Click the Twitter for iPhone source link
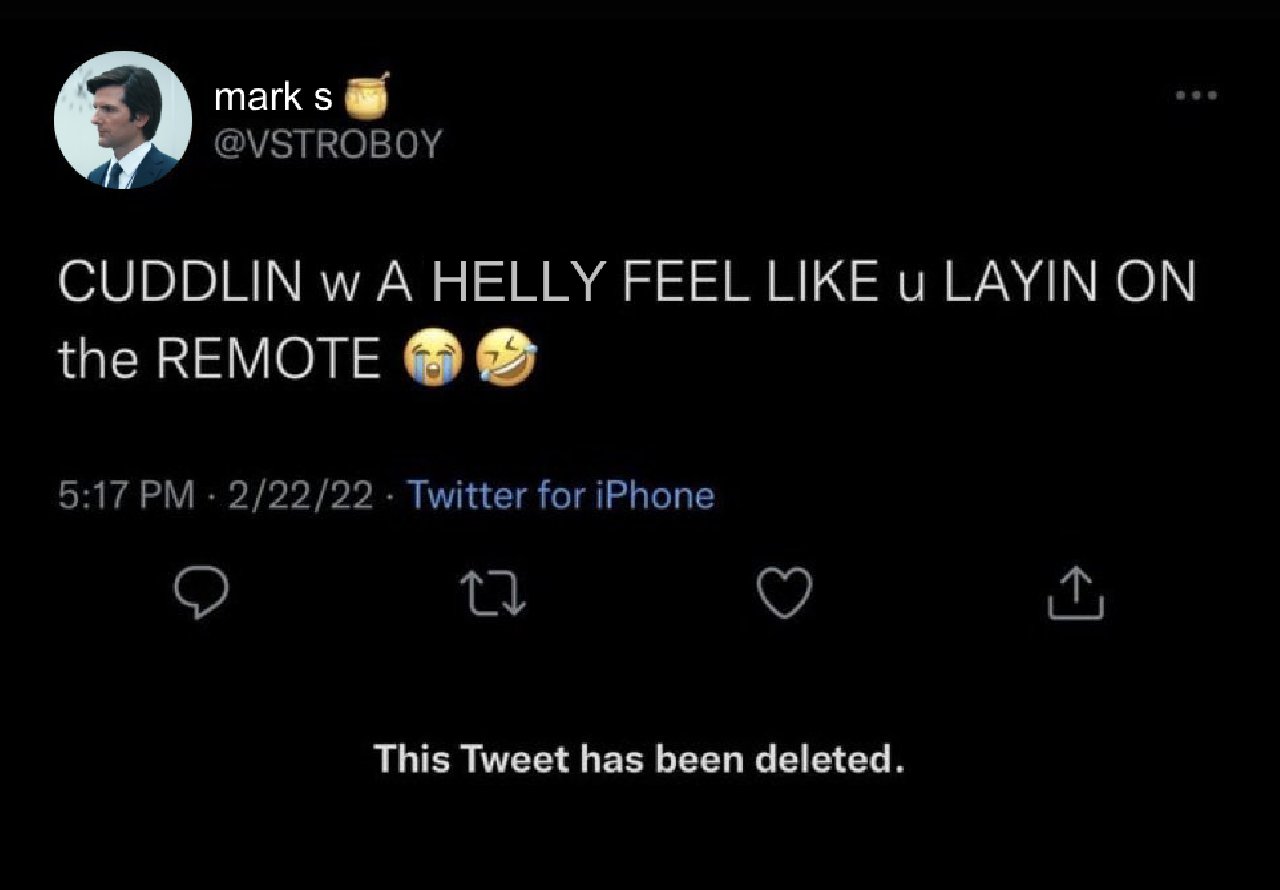This screenshot has height=890, width=1280. [562, 495]
